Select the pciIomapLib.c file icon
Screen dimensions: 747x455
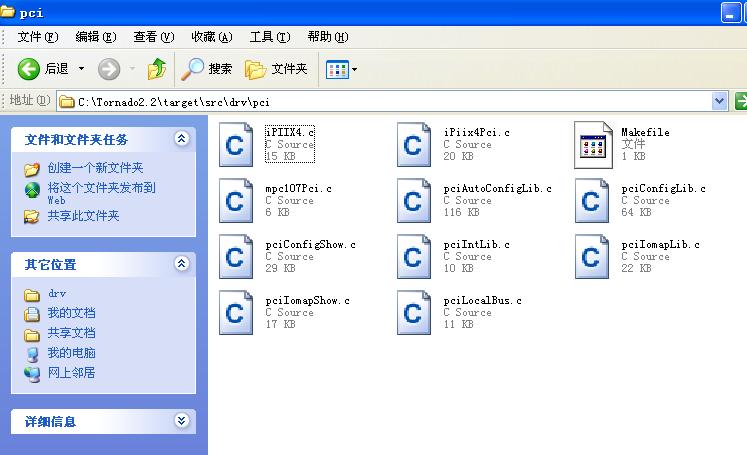tap(592, 256)
